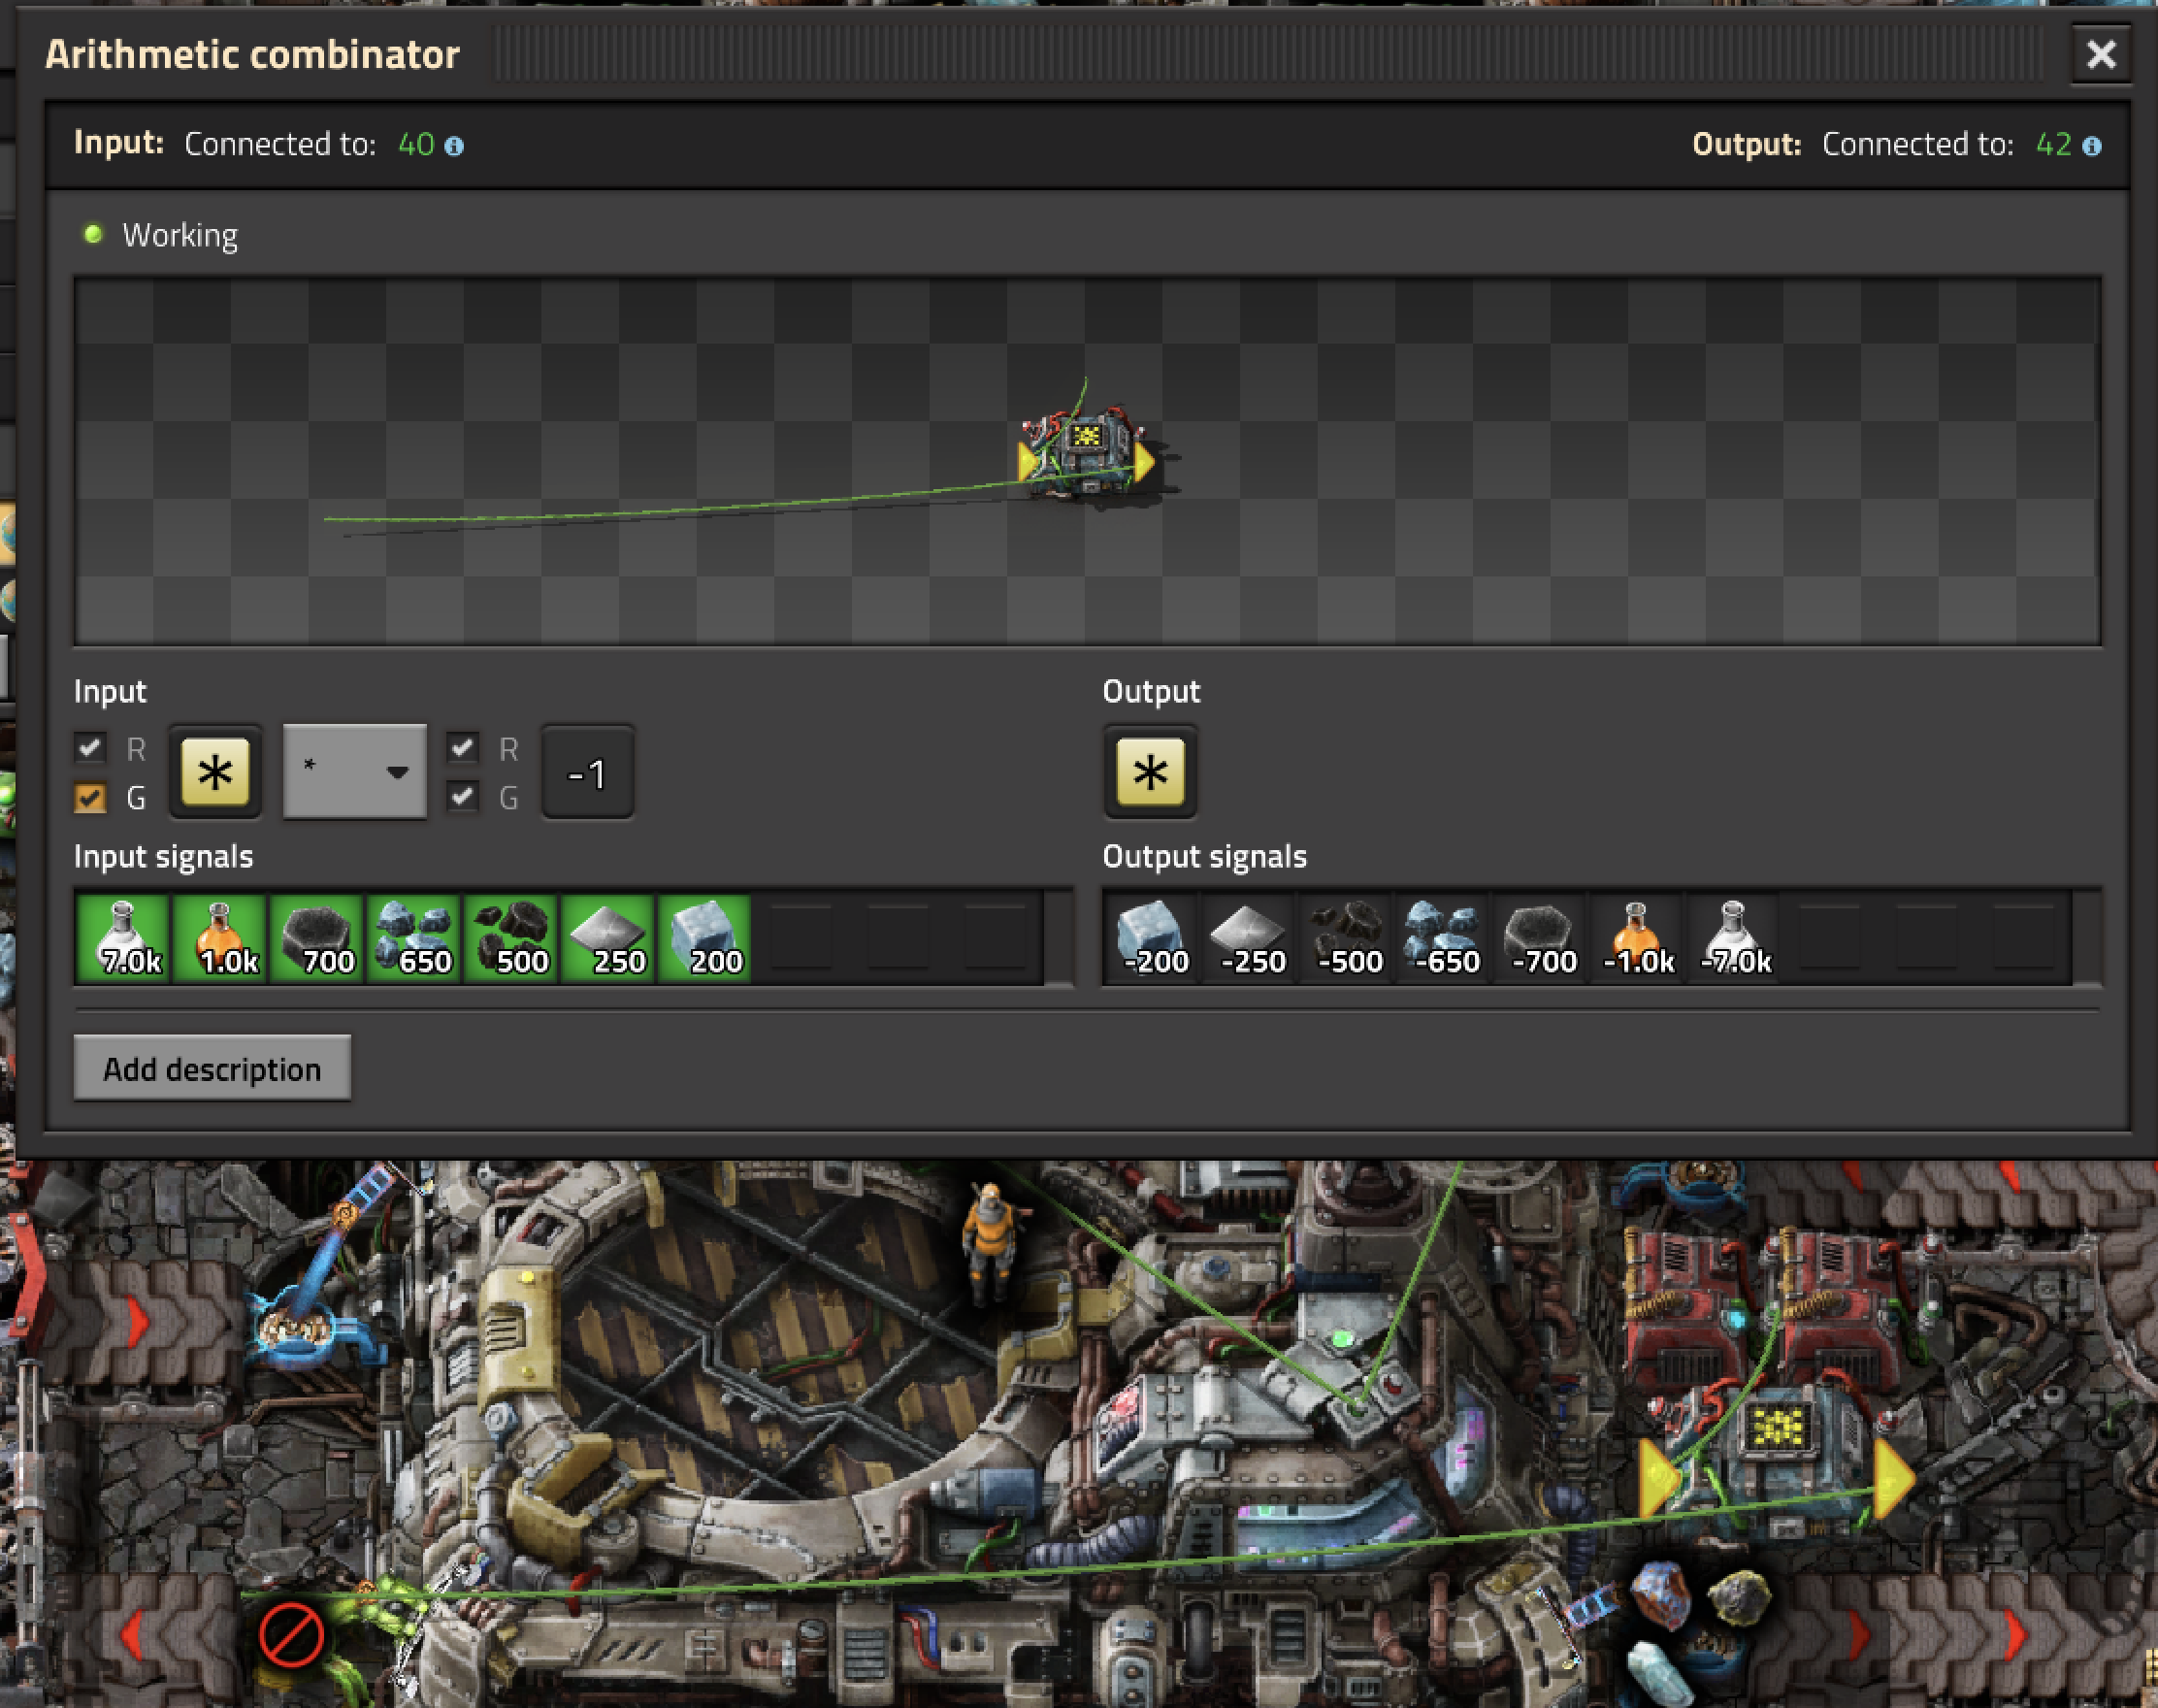Click the info icon next to input network 40
The height and width of the screenshot is (1708, 2158).
454,146
